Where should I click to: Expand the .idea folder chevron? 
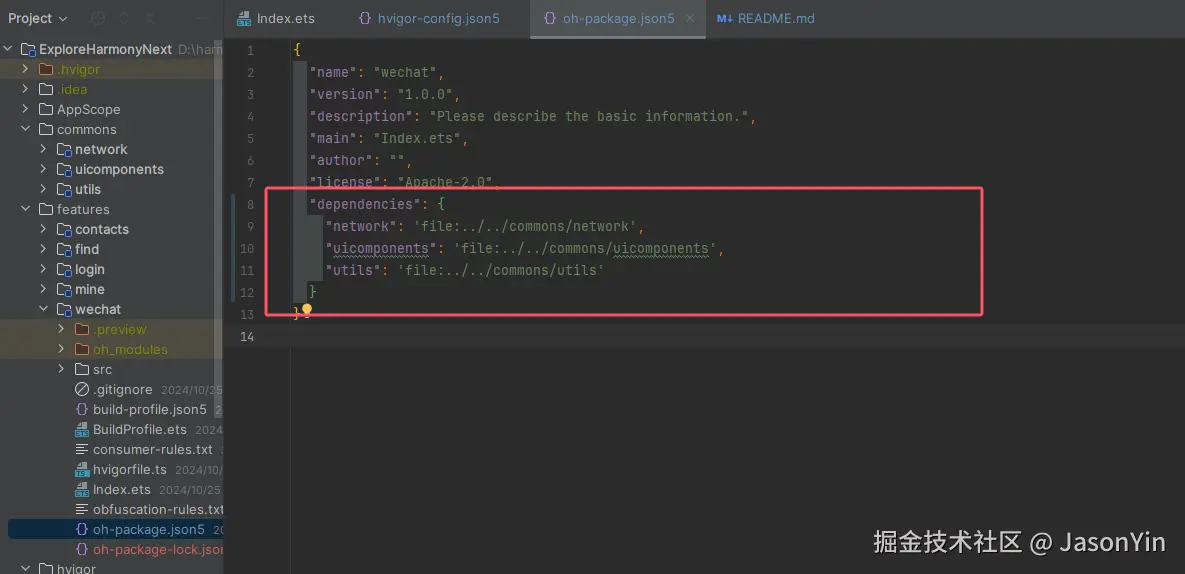tap(26, 89)
